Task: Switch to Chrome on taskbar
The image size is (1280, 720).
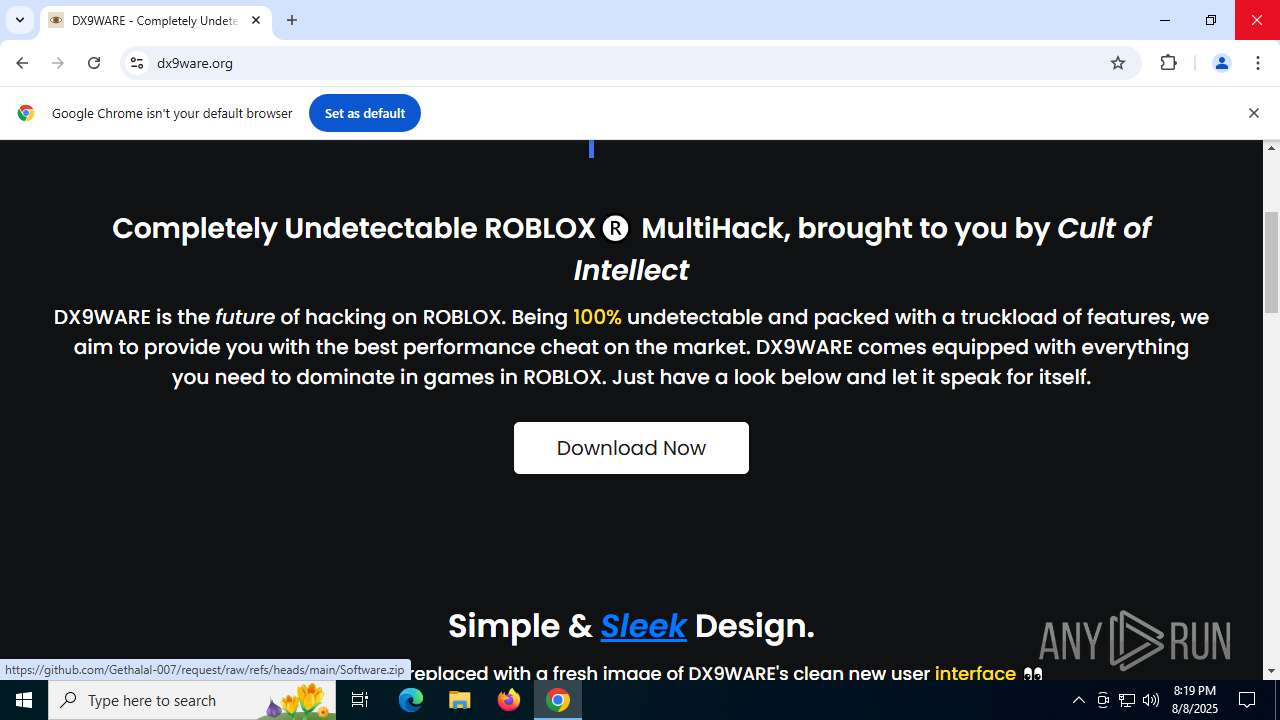Action: pos(558,700)
